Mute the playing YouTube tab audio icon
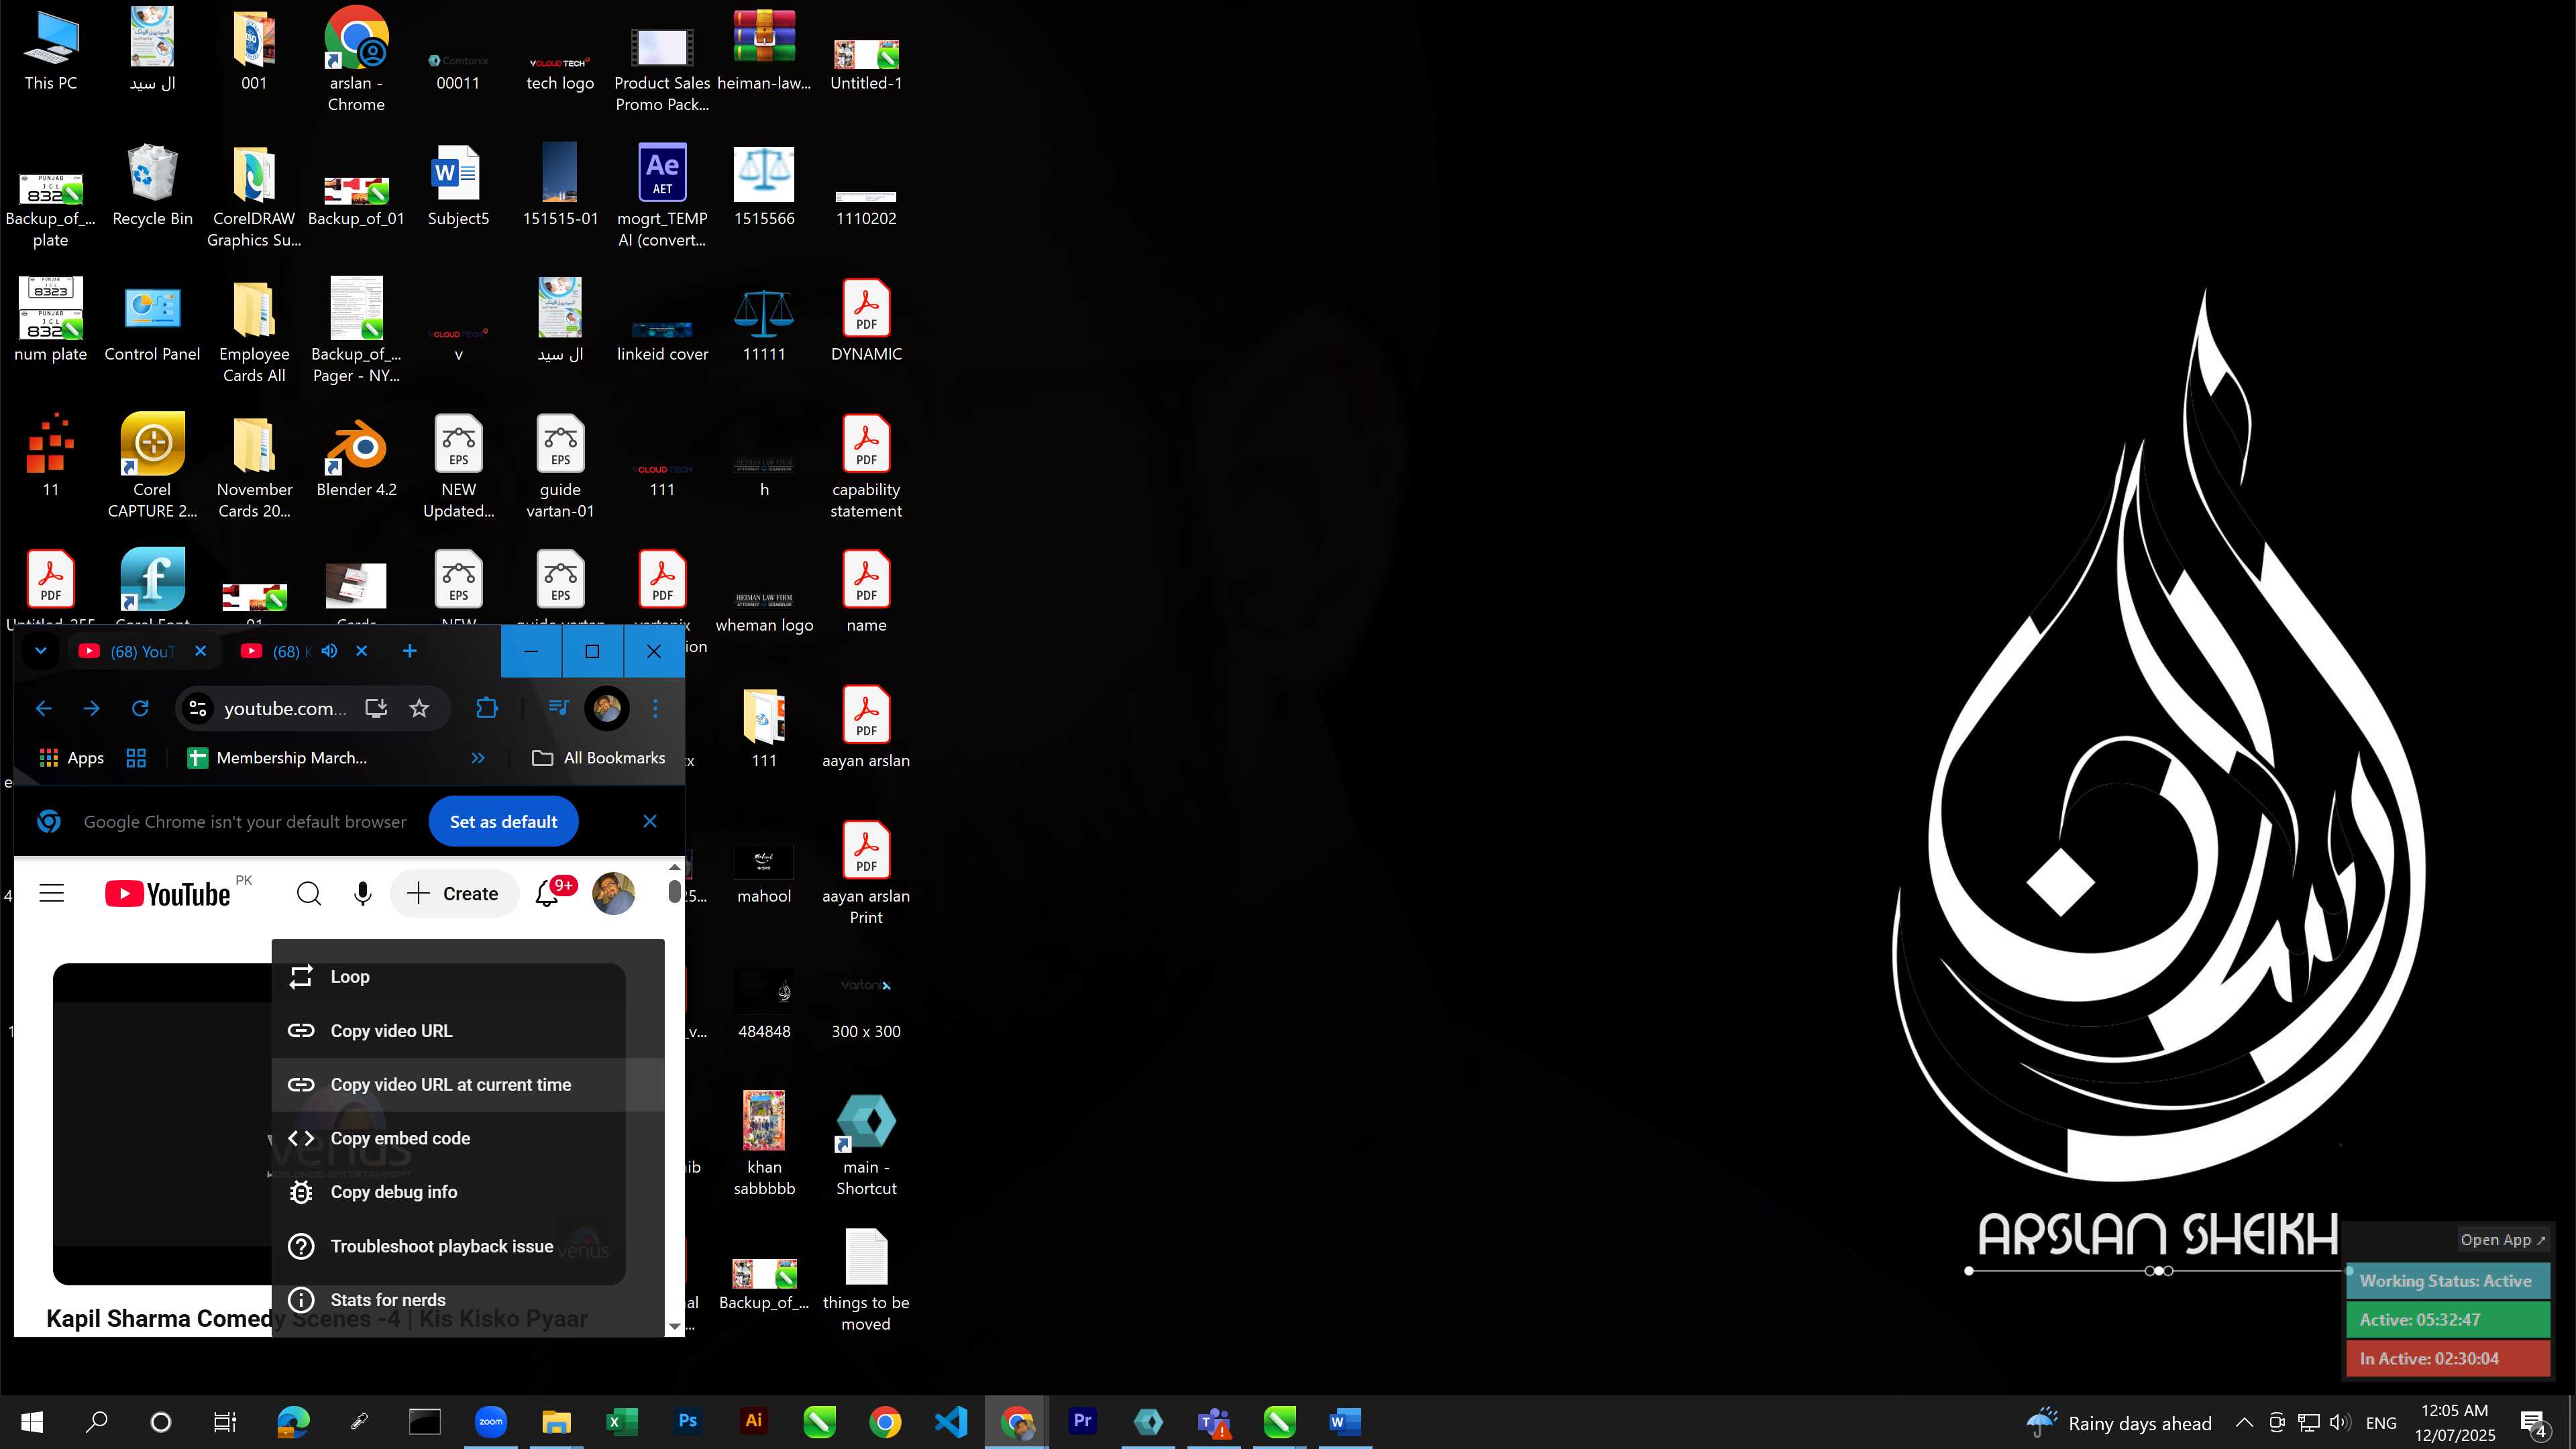The image size is (2576, 1449). pos(329,651)
